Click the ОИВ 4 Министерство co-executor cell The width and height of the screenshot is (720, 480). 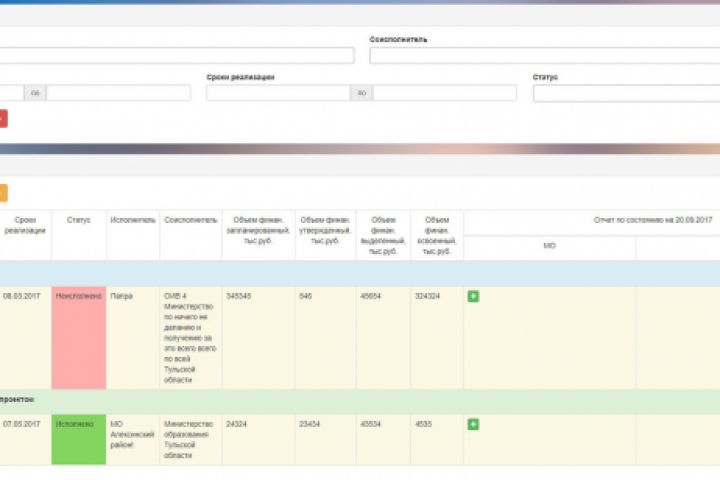(x=190, y=338)
